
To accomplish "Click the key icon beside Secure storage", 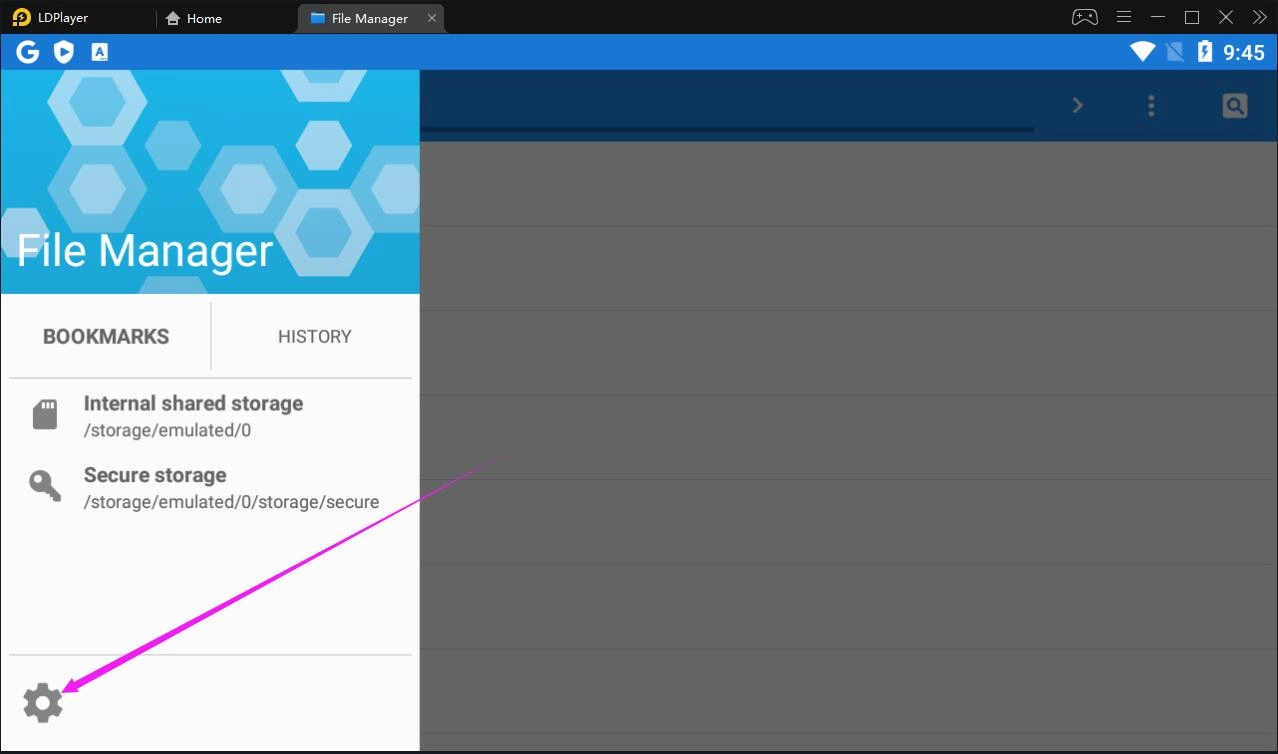I will pos(44,485).
